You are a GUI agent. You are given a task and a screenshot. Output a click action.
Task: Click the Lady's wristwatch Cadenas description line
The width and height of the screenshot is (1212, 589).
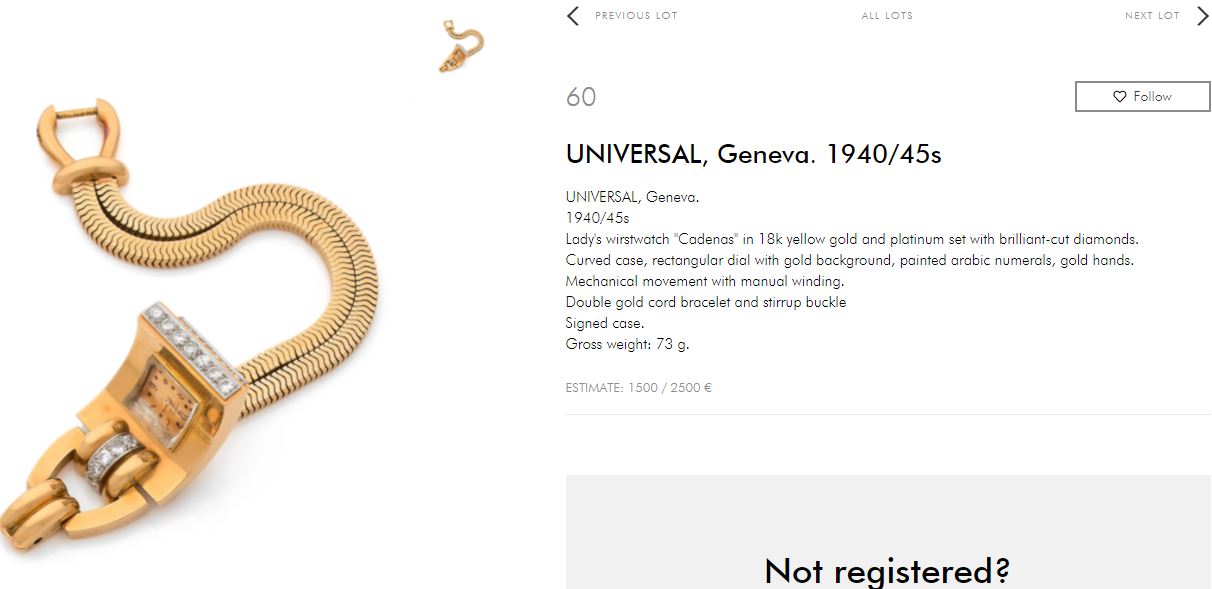(x=852, y=239)
